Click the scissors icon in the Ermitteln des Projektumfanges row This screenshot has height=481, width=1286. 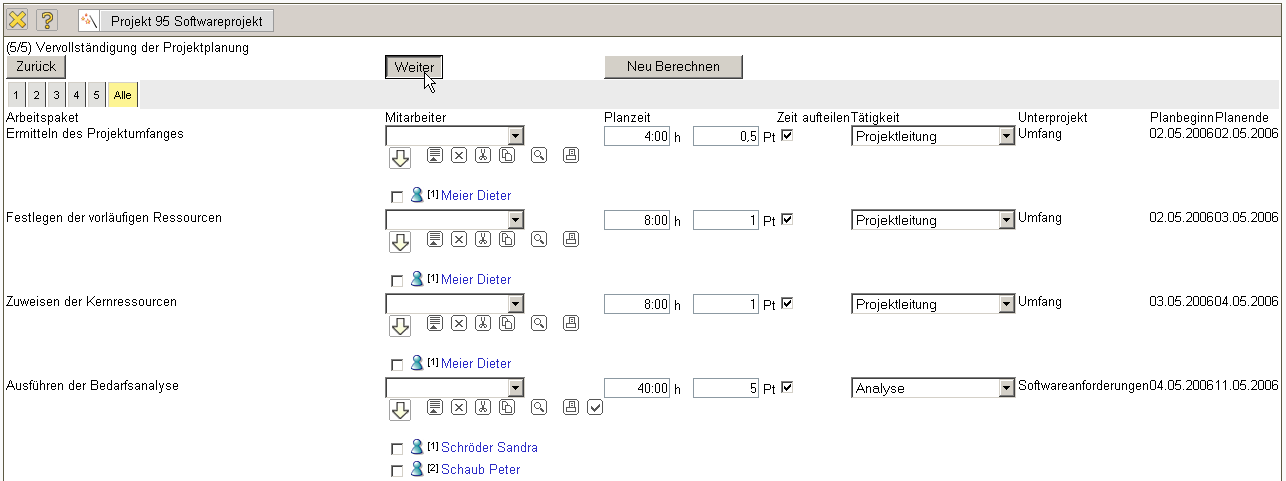point(483,155)
